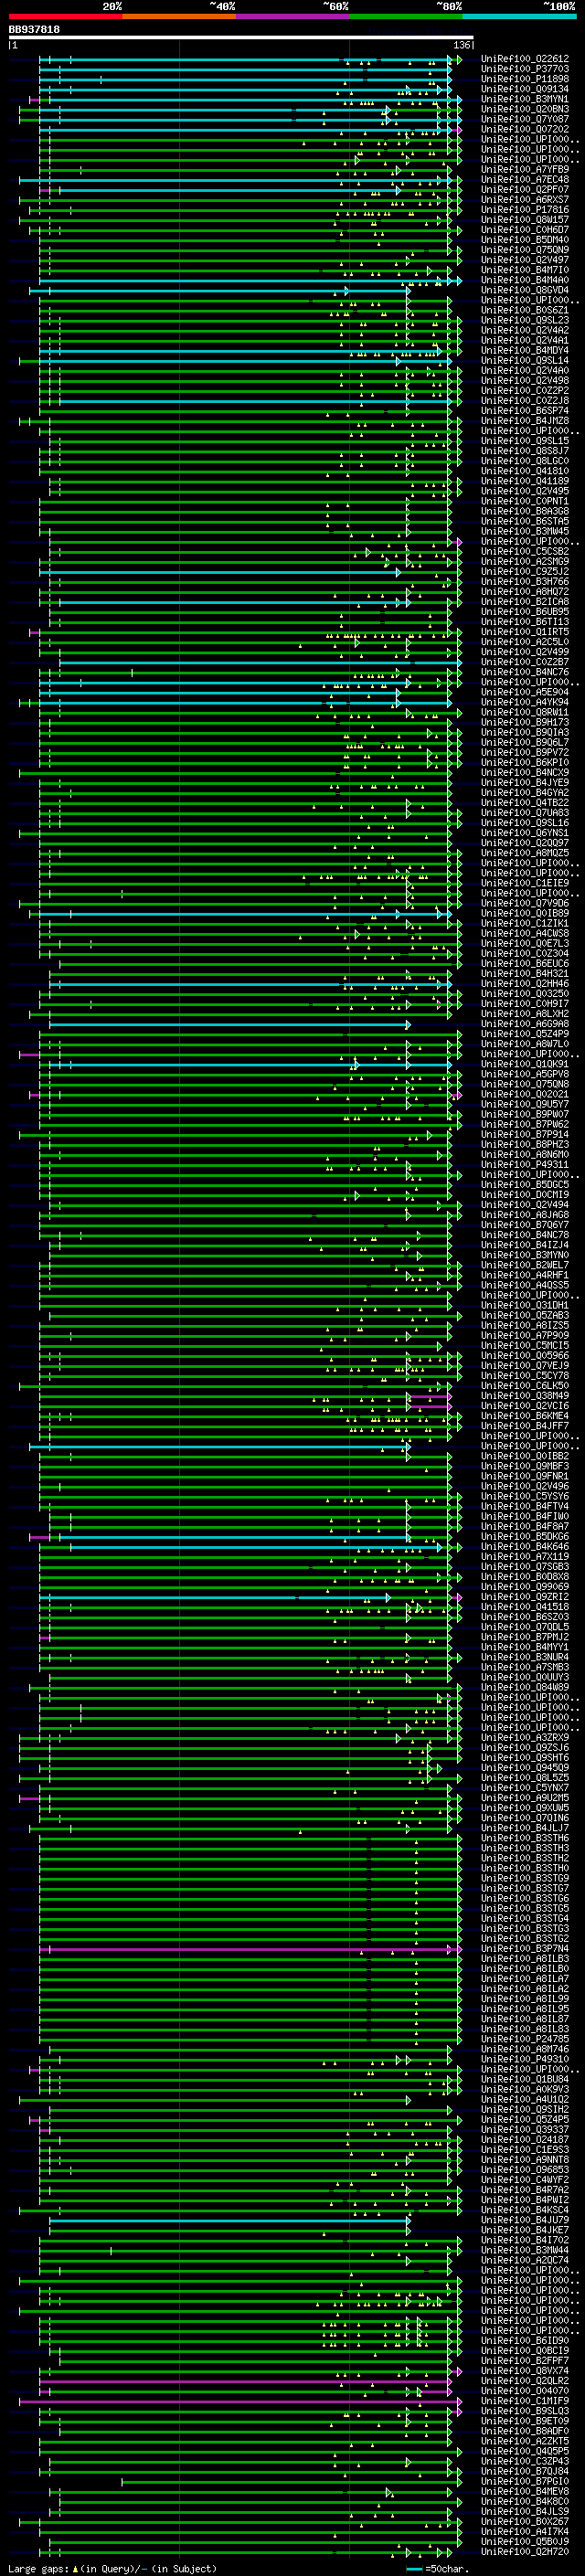Select the UniRef100_B8A3G8 label
The image size is (585, 2576).
tap(525, 512)
